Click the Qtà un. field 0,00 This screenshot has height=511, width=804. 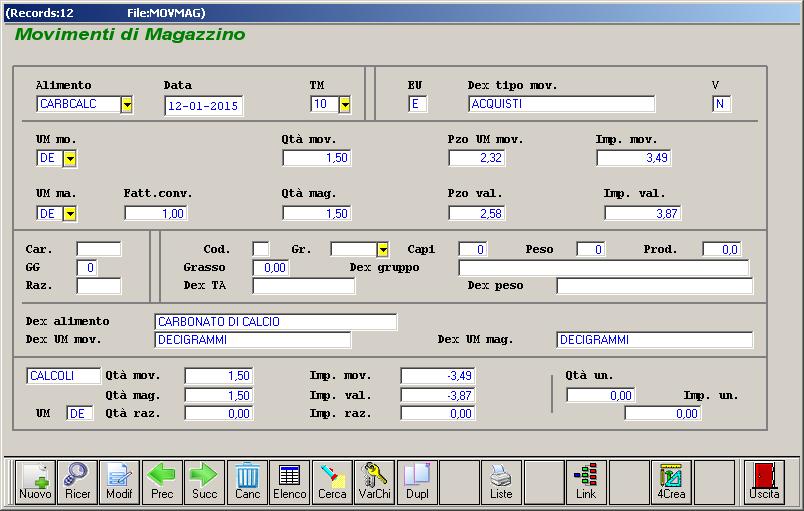601,395
